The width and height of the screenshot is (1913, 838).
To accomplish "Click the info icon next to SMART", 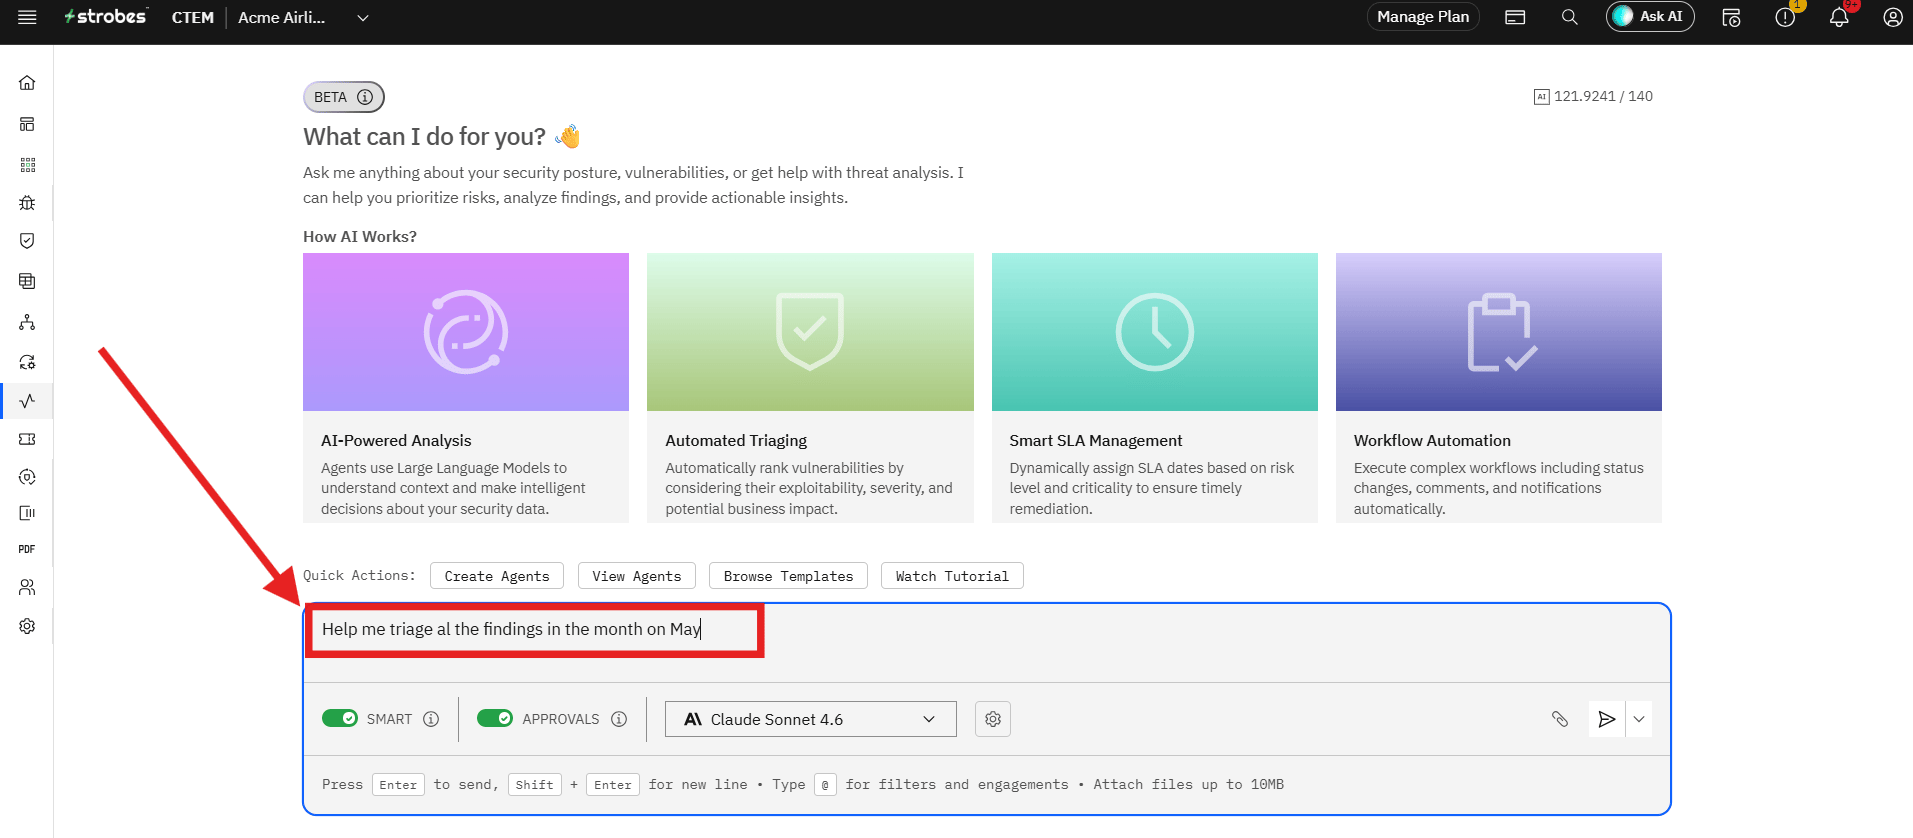I will click(x=431, y=719).
